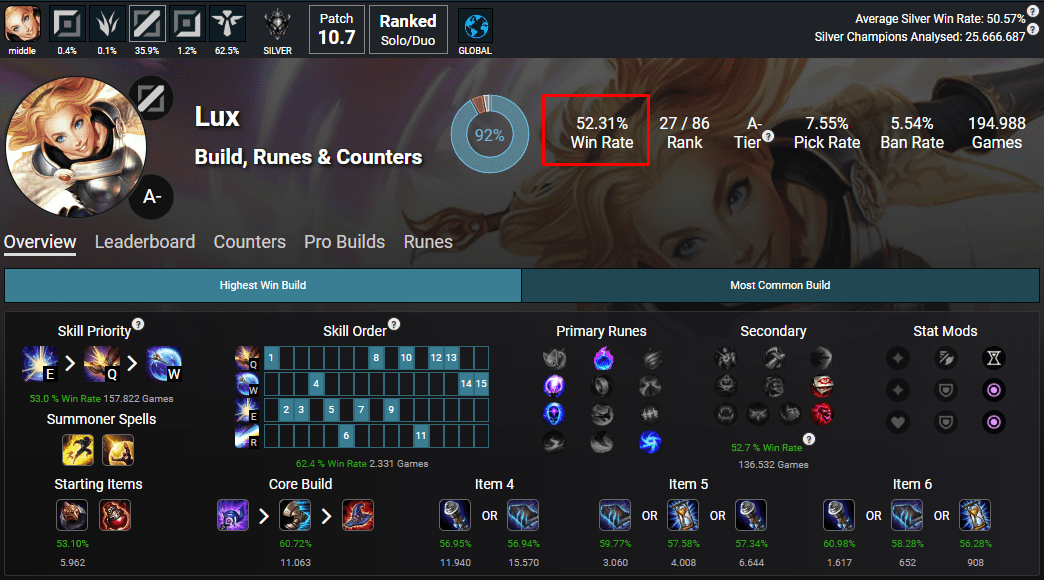The width and height of the screenshot is (1044, 580).
Task: Open the SILVER rank filter
Action: point(278,31)
